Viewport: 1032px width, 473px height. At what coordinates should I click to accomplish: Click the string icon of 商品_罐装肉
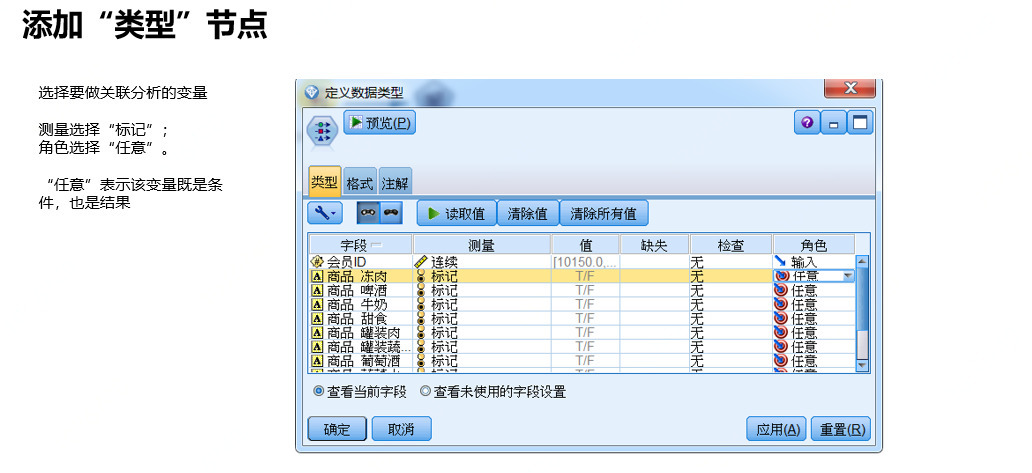[x=317, y=333]
